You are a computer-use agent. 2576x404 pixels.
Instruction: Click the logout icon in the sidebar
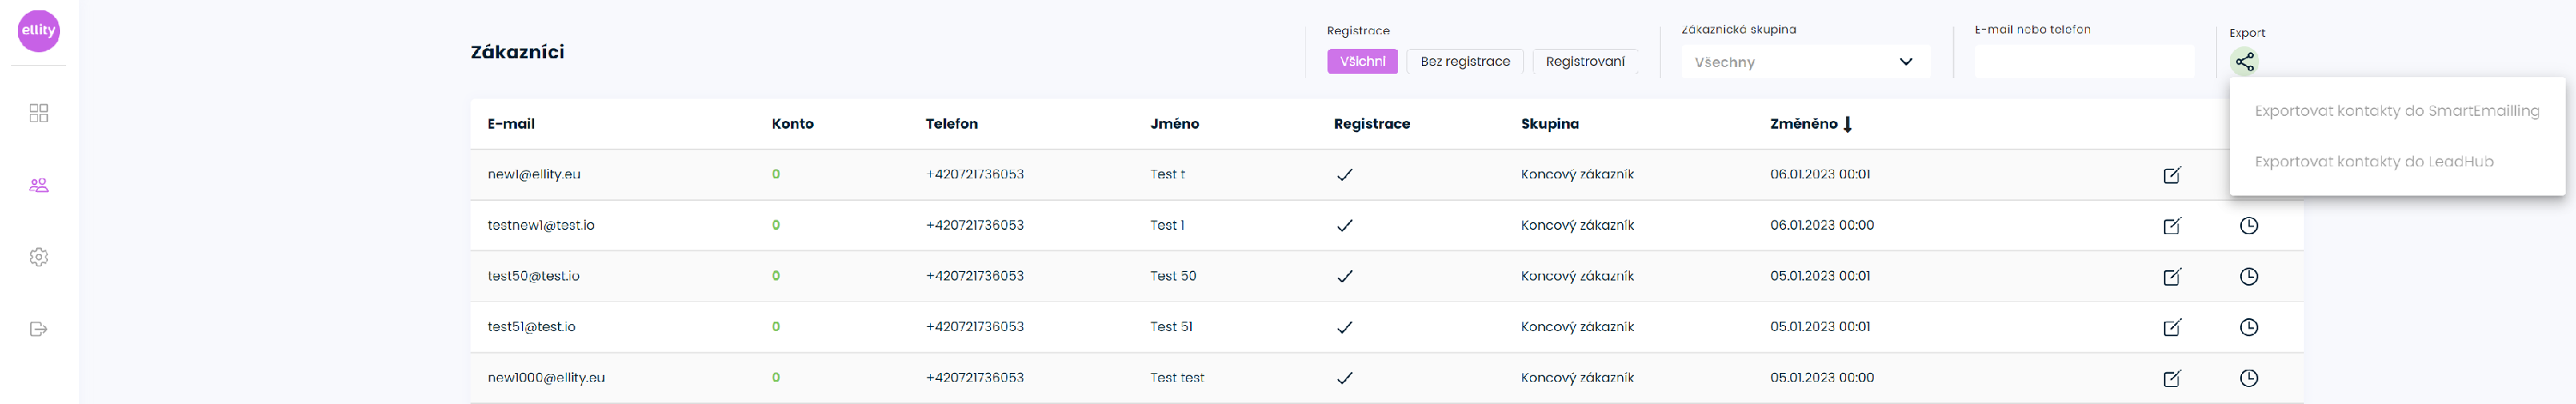click(x=38, y=329)
